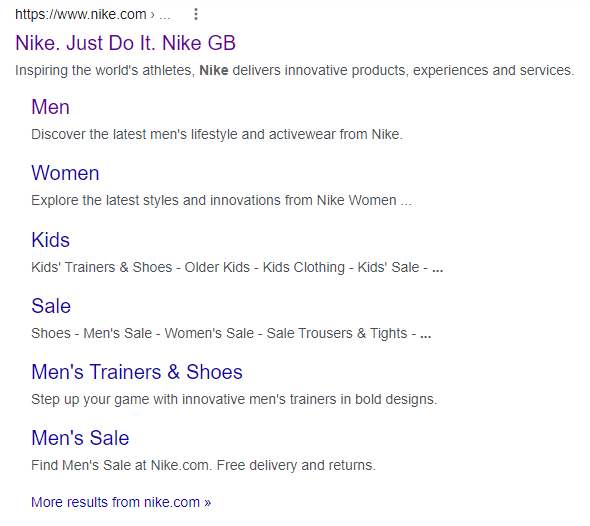
Task: Open the Men sitelink
Action: tap(50, 107)
